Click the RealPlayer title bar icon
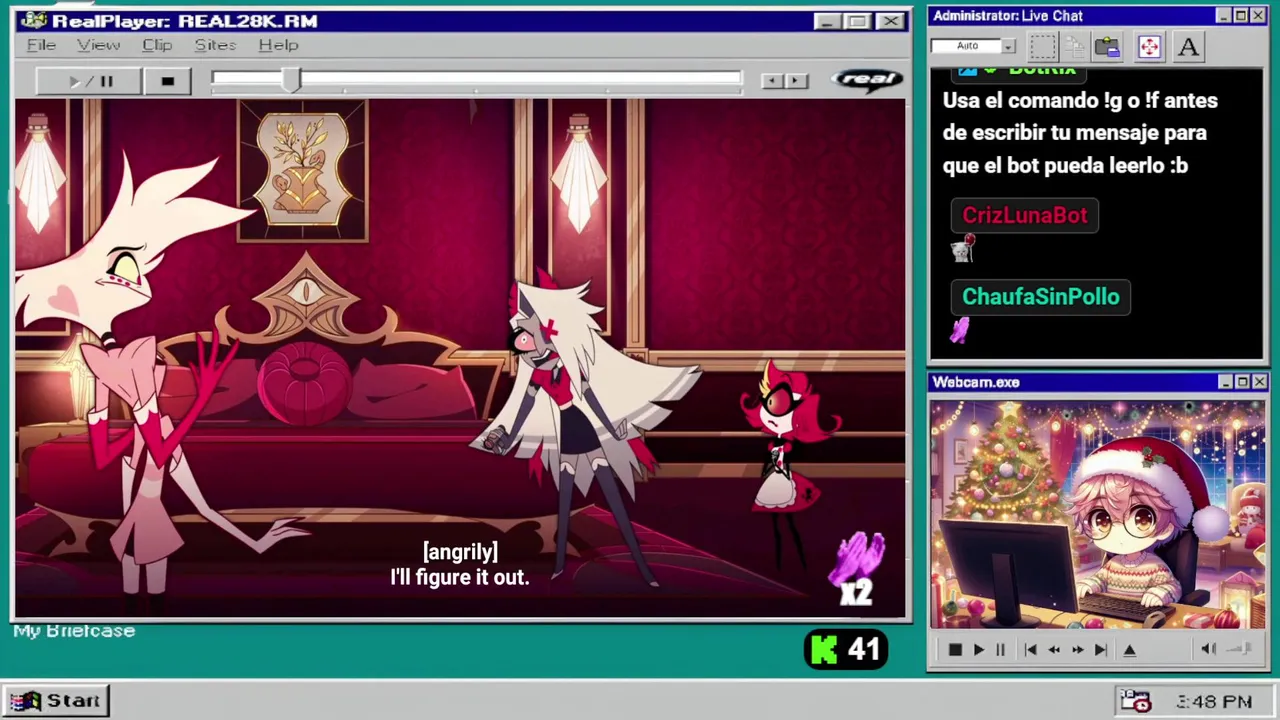 point(33,20)
